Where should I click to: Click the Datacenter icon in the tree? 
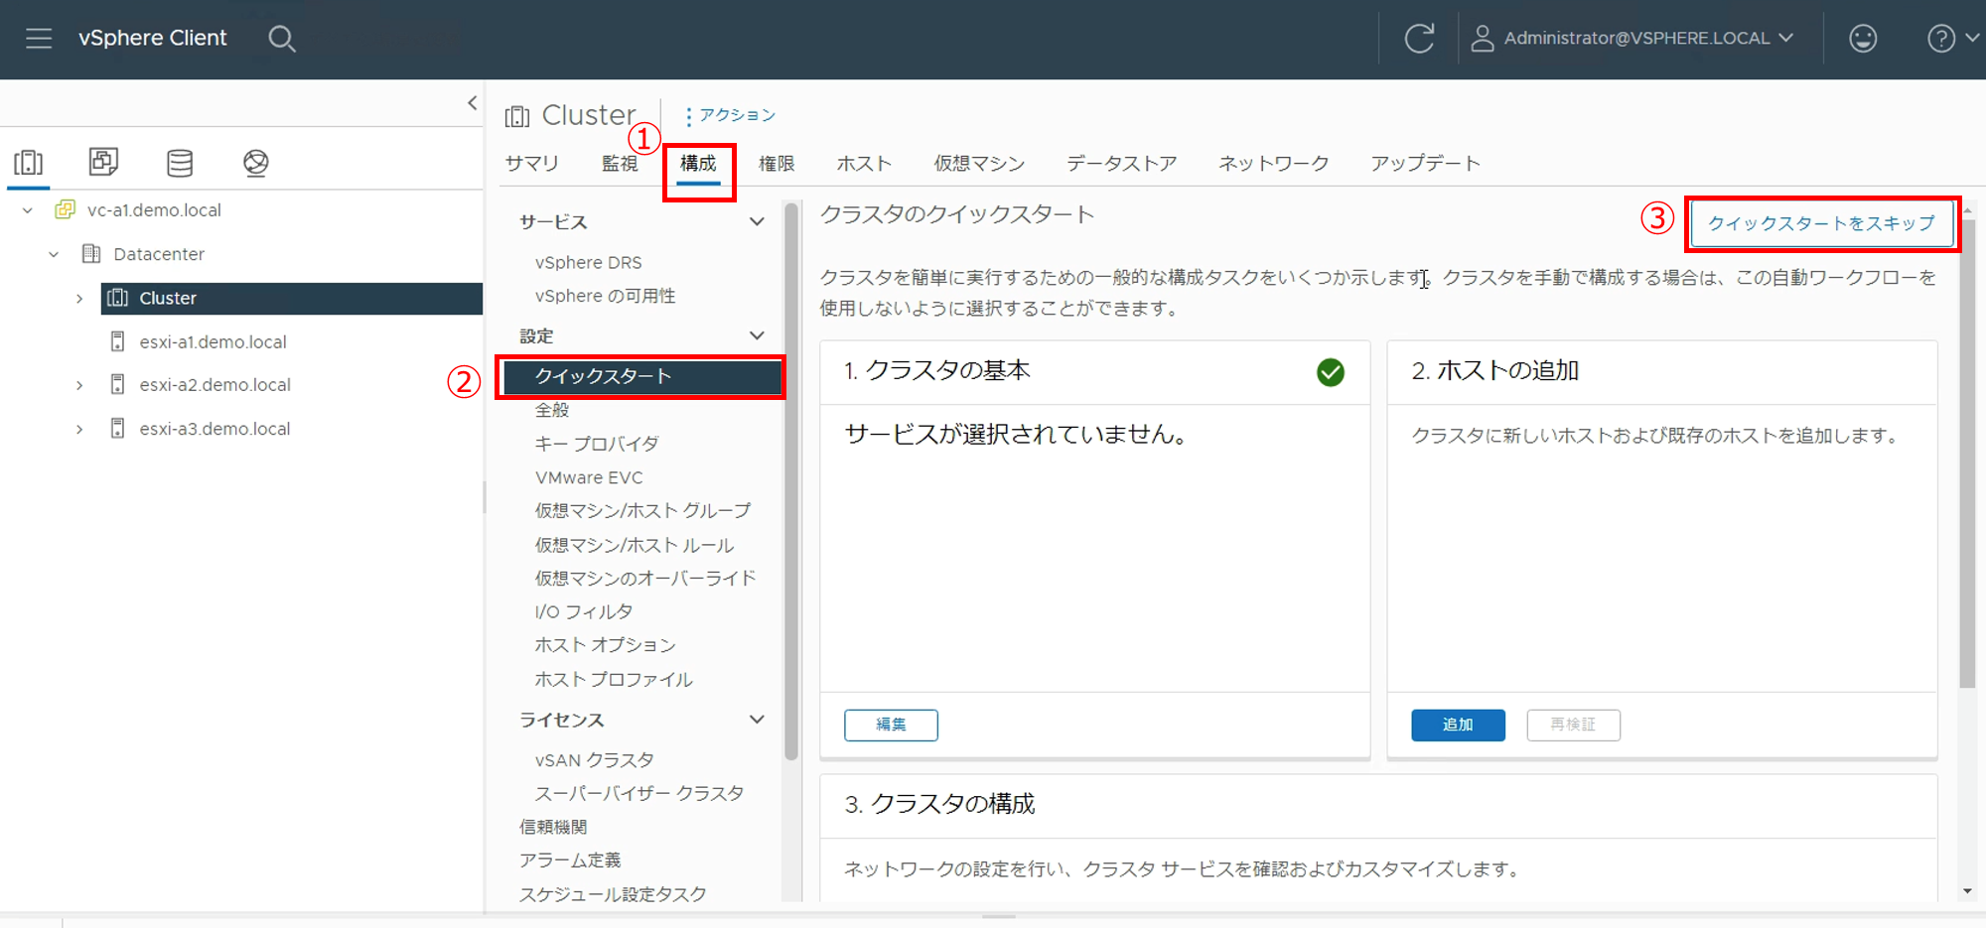pyautogui.click(x=91, y=254)
